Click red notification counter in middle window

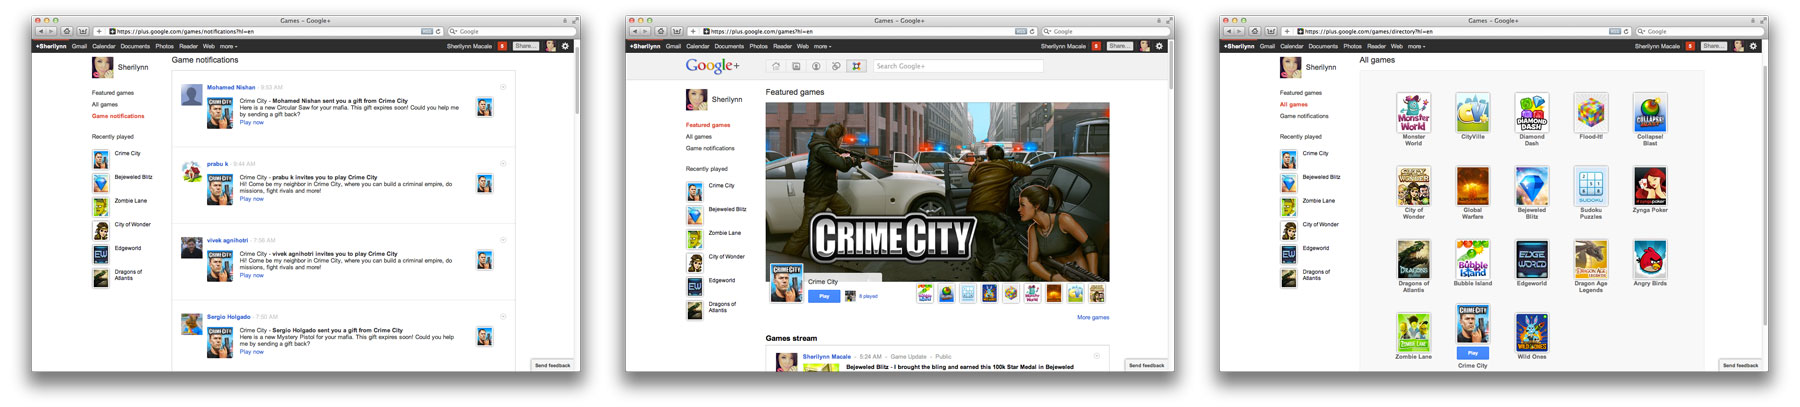coord(1096,46)
